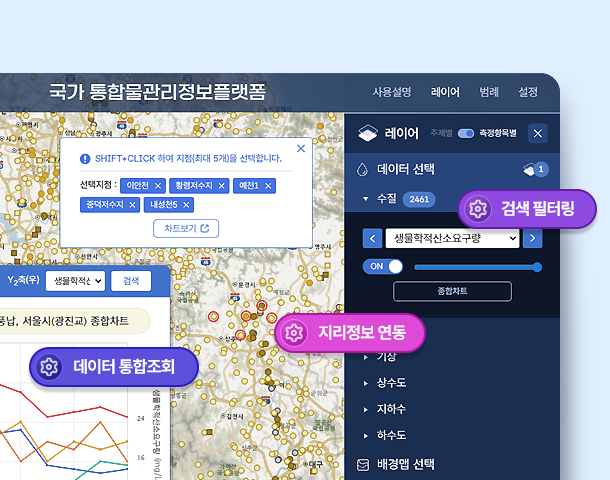Click the 차트보기 button
The width and height of the screenshot is (610, 480).
(x=186, y=228)
